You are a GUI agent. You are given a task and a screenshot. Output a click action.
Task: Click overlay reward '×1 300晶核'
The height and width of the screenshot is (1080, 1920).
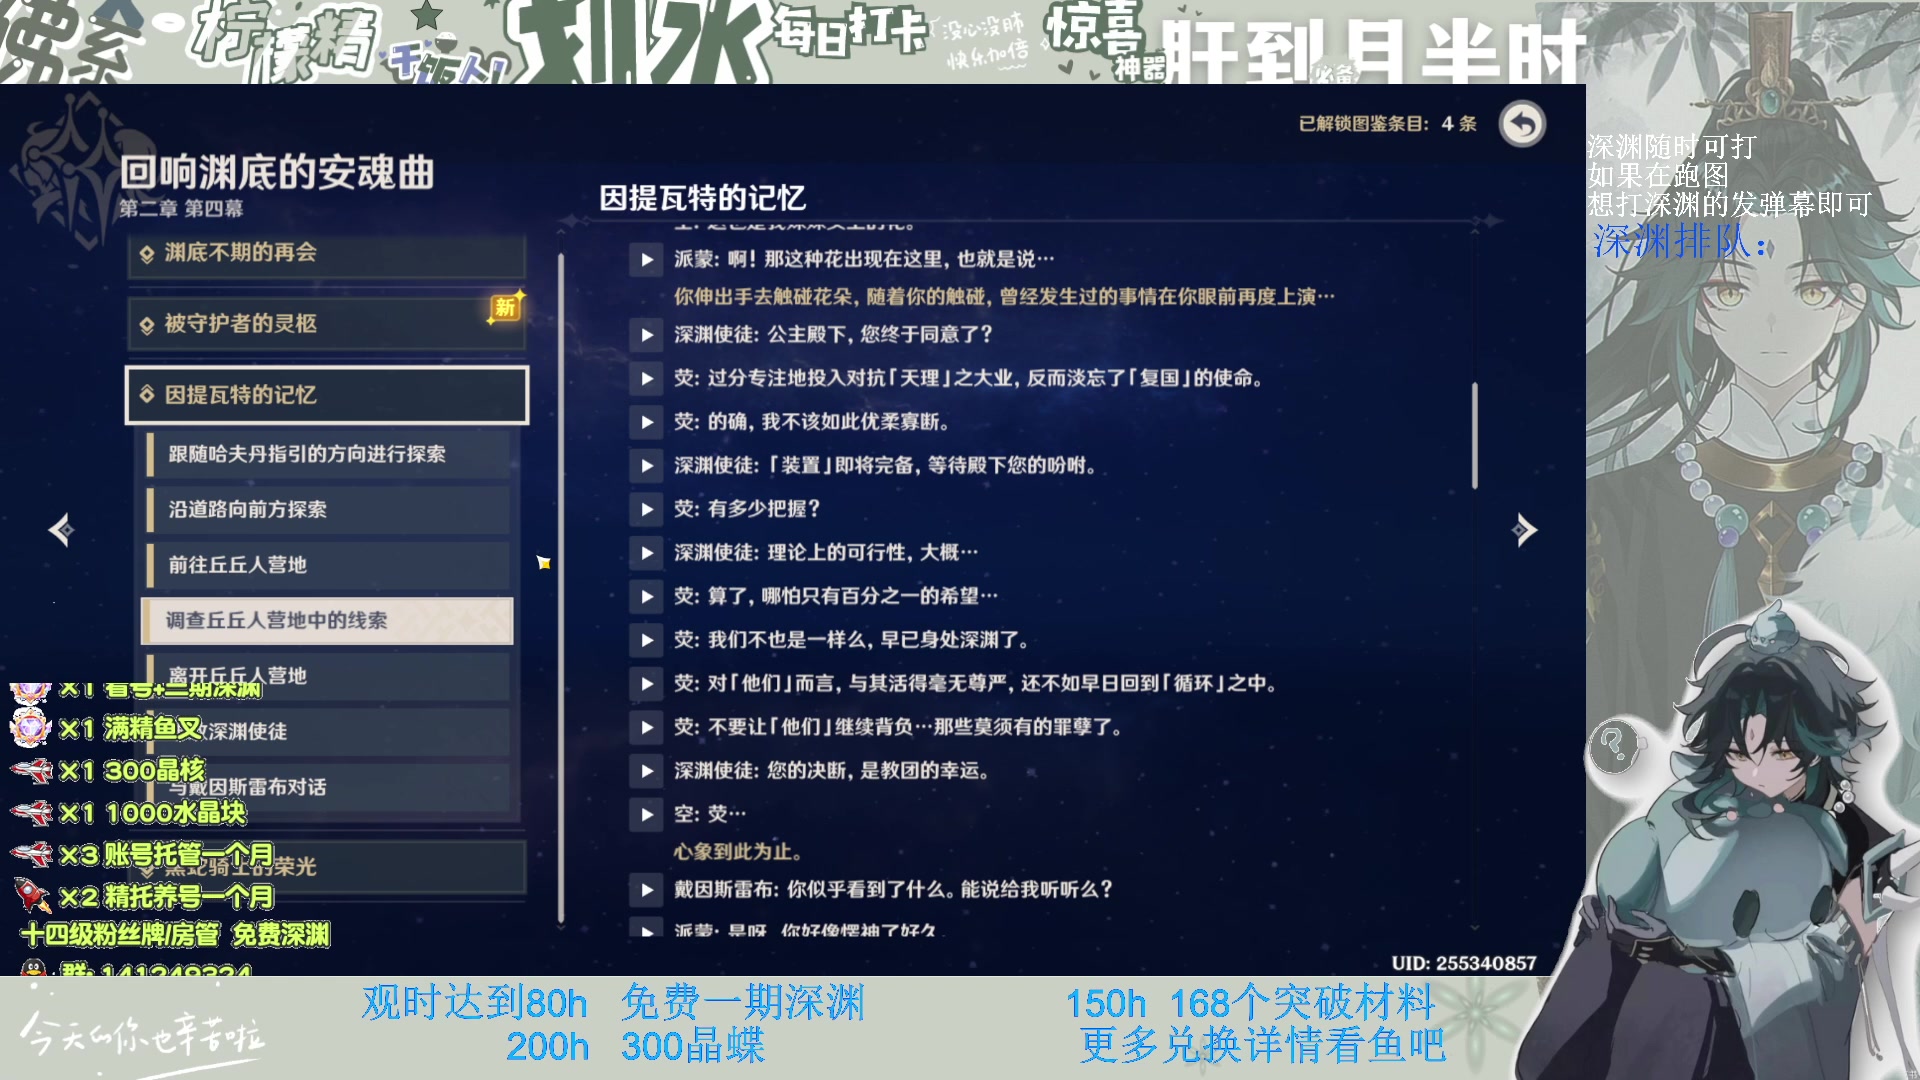pyautogui.click(x=106, y=771)
